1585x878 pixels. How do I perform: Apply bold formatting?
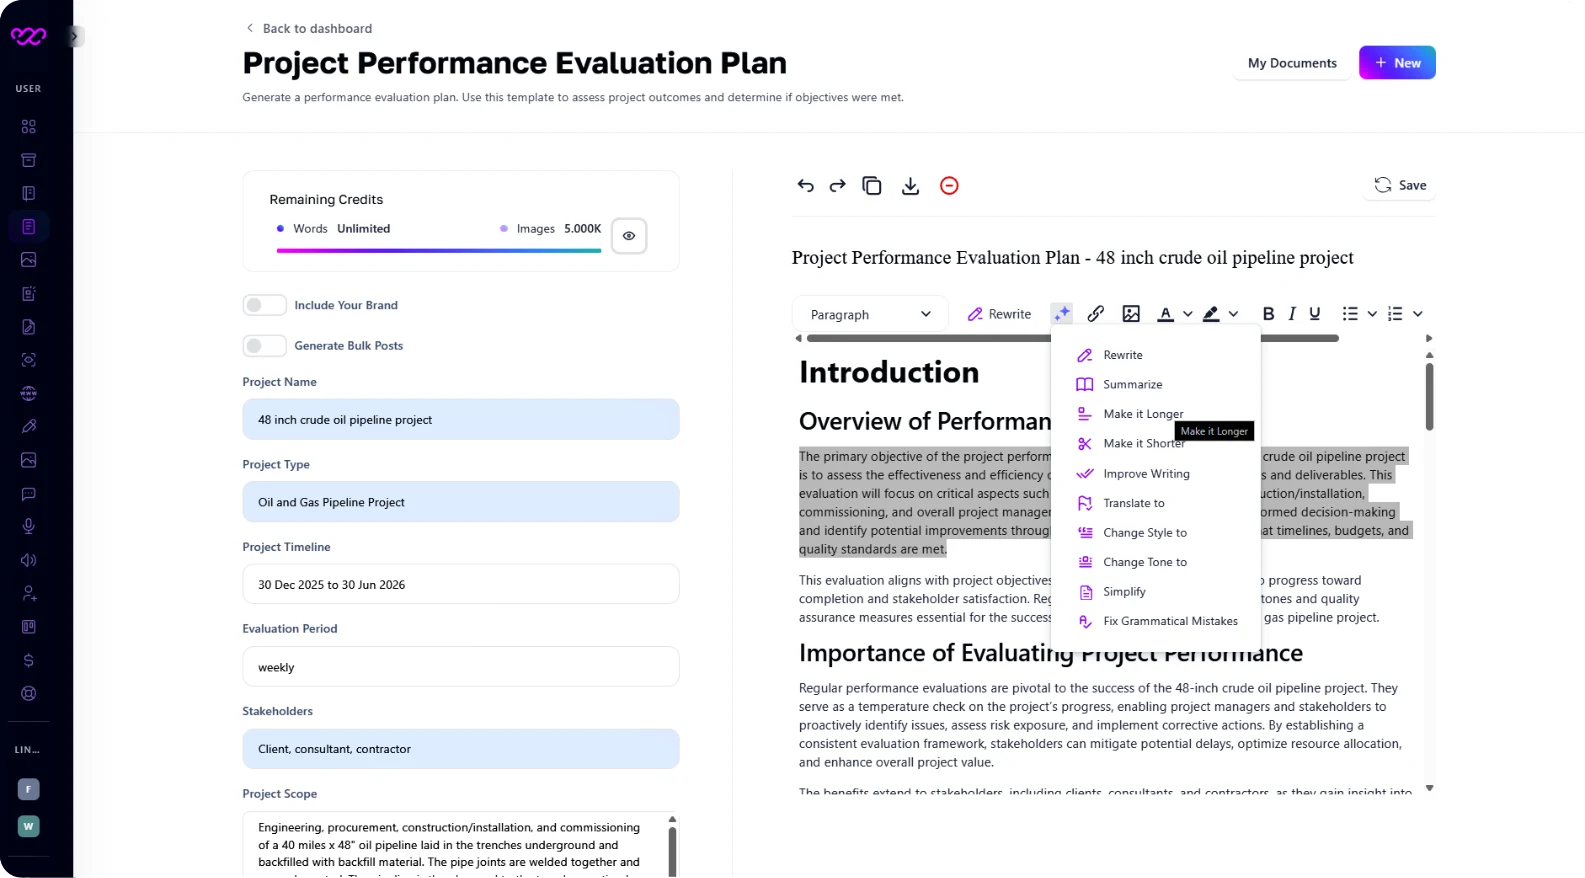[x=1268, y=314]
